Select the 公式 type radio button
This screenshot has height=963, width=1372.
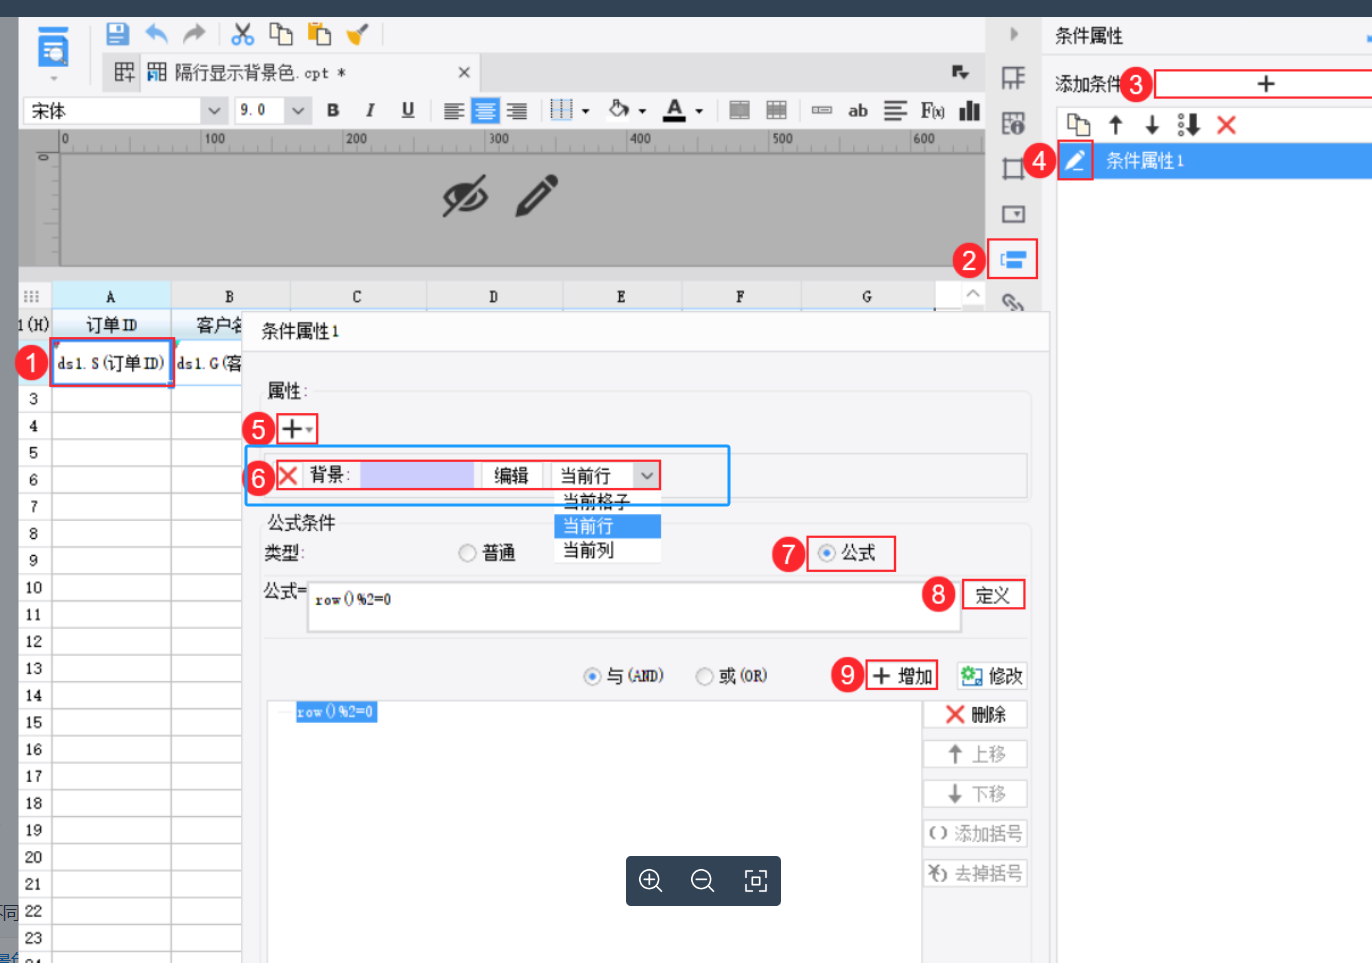[x=827, y=553]
